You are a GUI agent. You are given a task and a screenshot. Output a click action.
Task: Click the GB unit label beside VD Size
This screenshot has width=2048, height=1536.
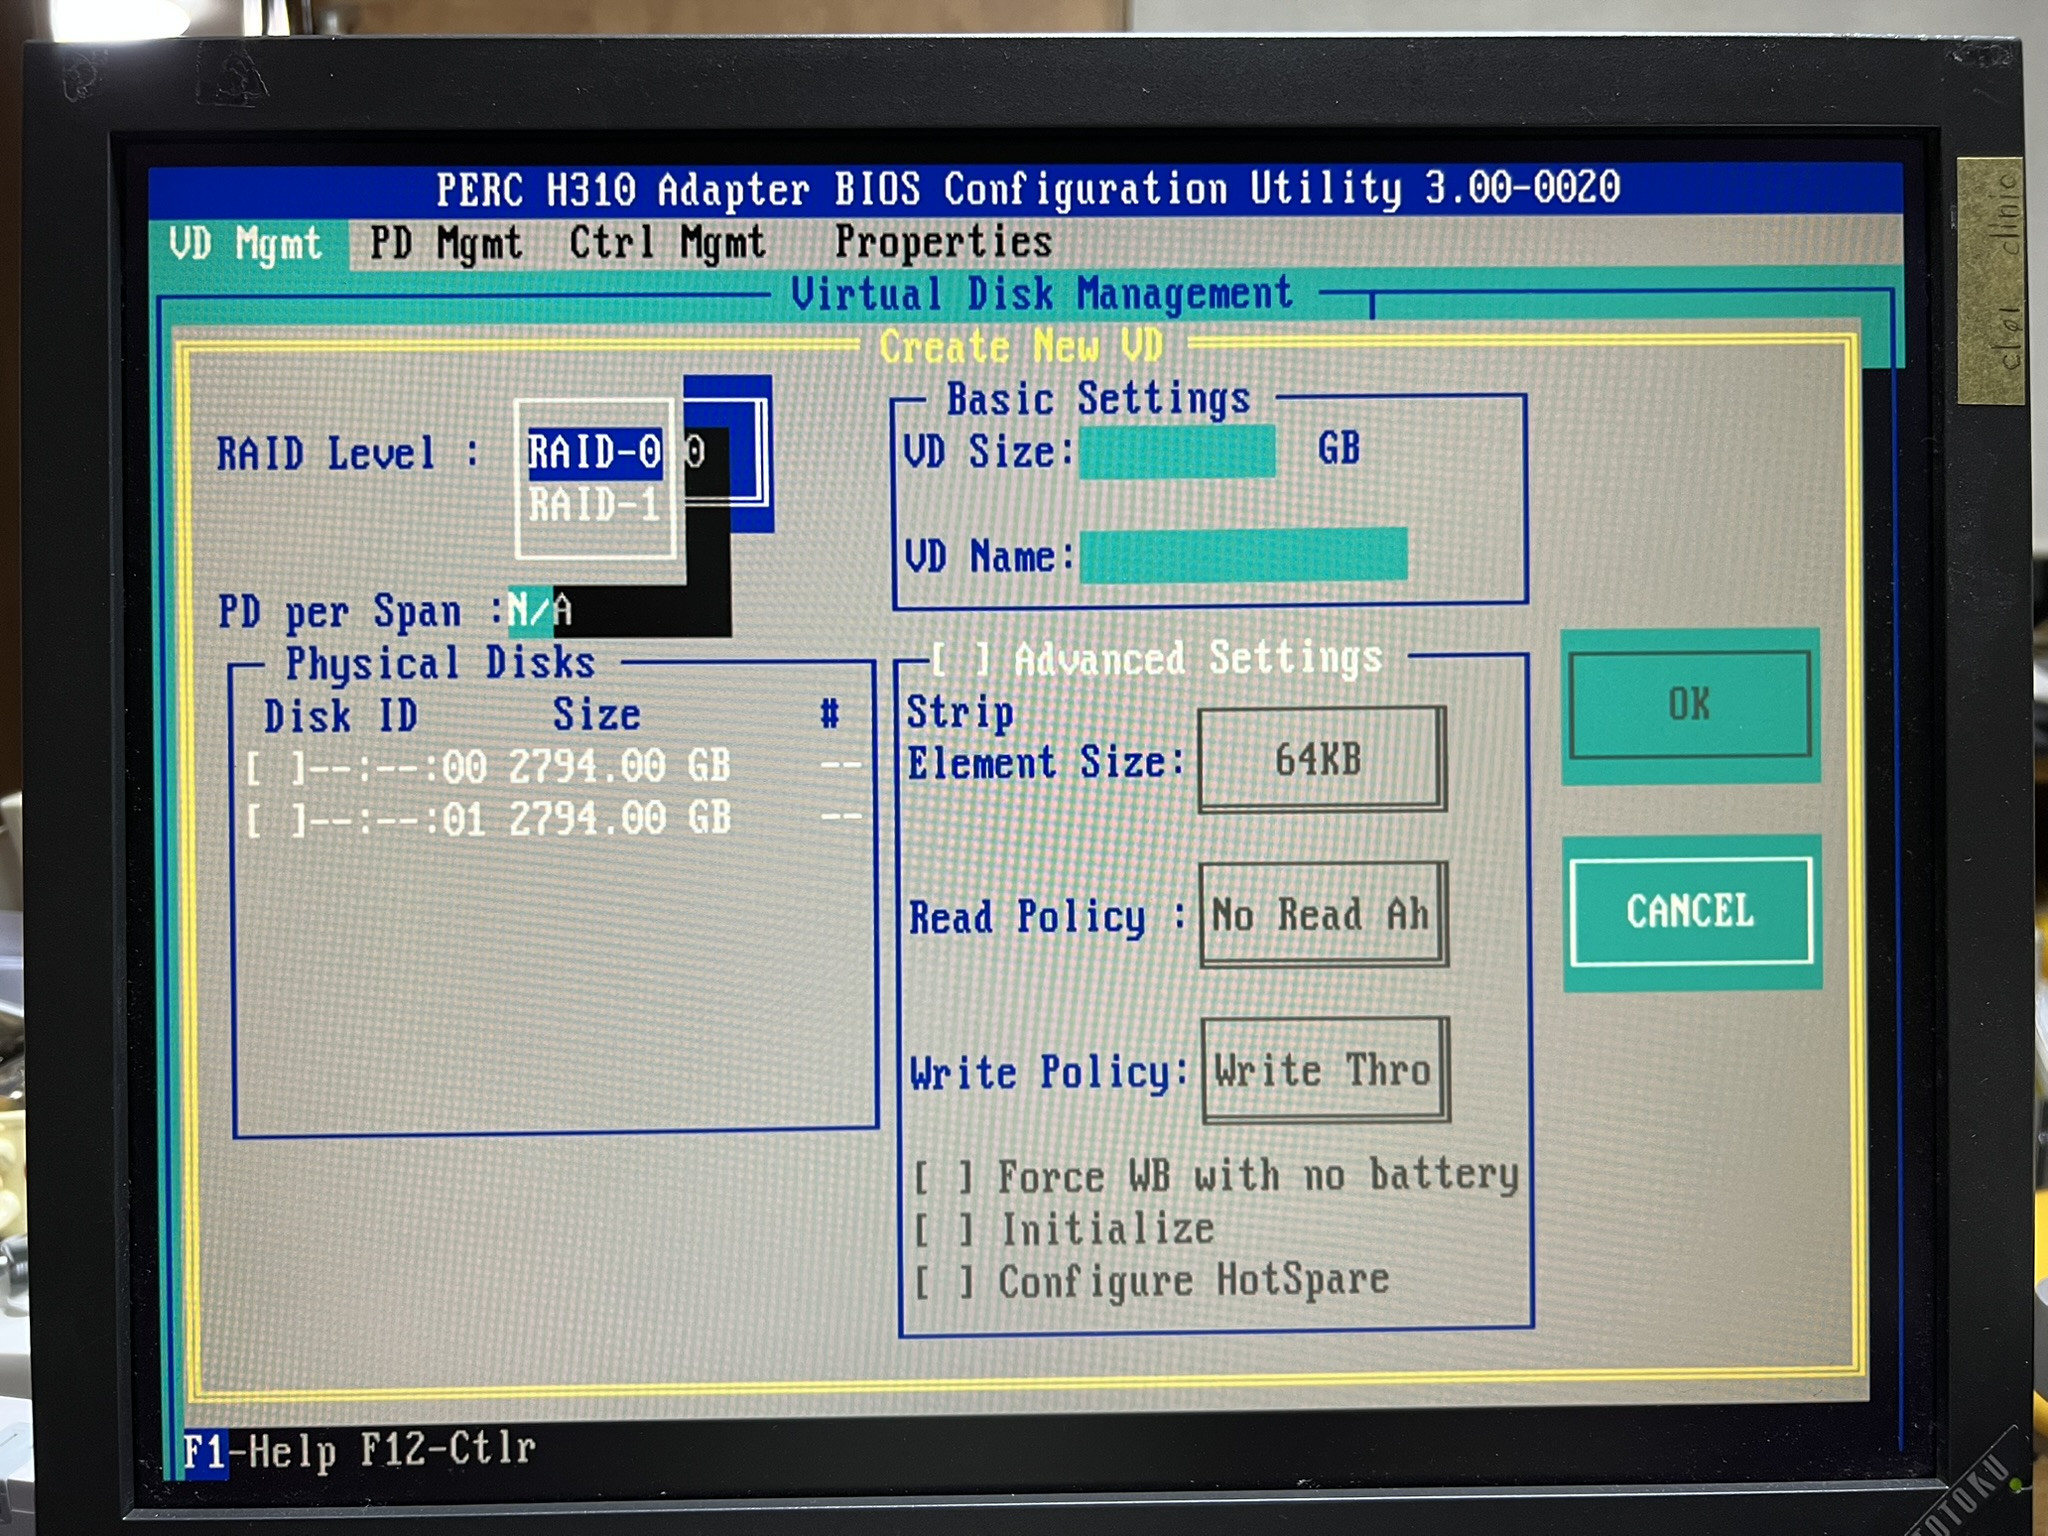pos(1339,448)
